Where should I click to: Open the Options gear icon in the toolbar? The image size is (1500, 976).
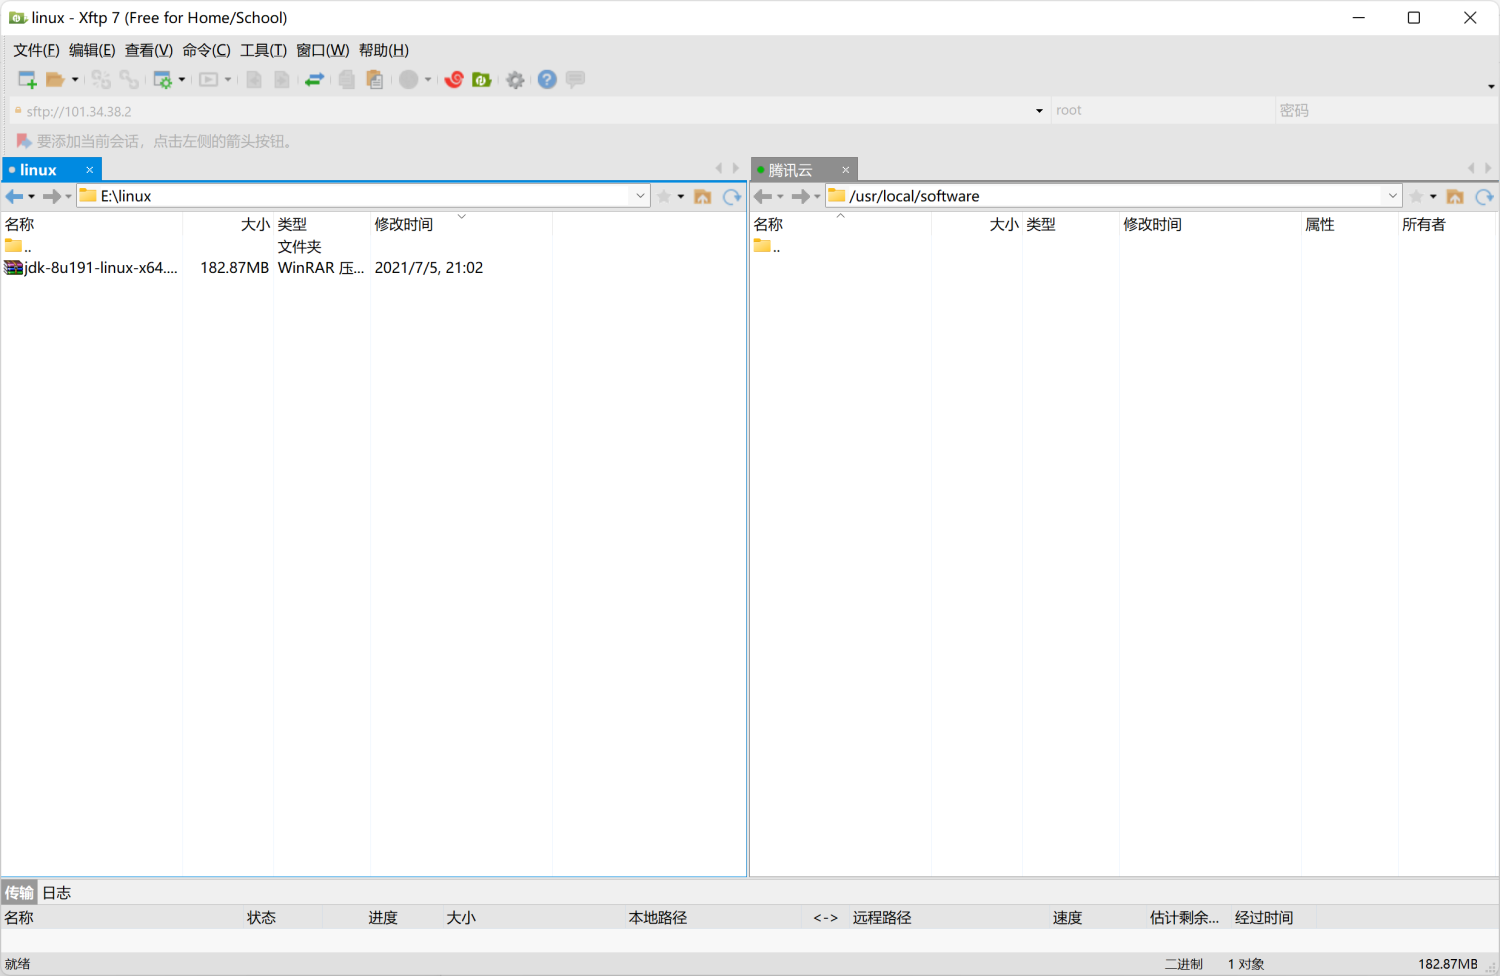point(515,80)
